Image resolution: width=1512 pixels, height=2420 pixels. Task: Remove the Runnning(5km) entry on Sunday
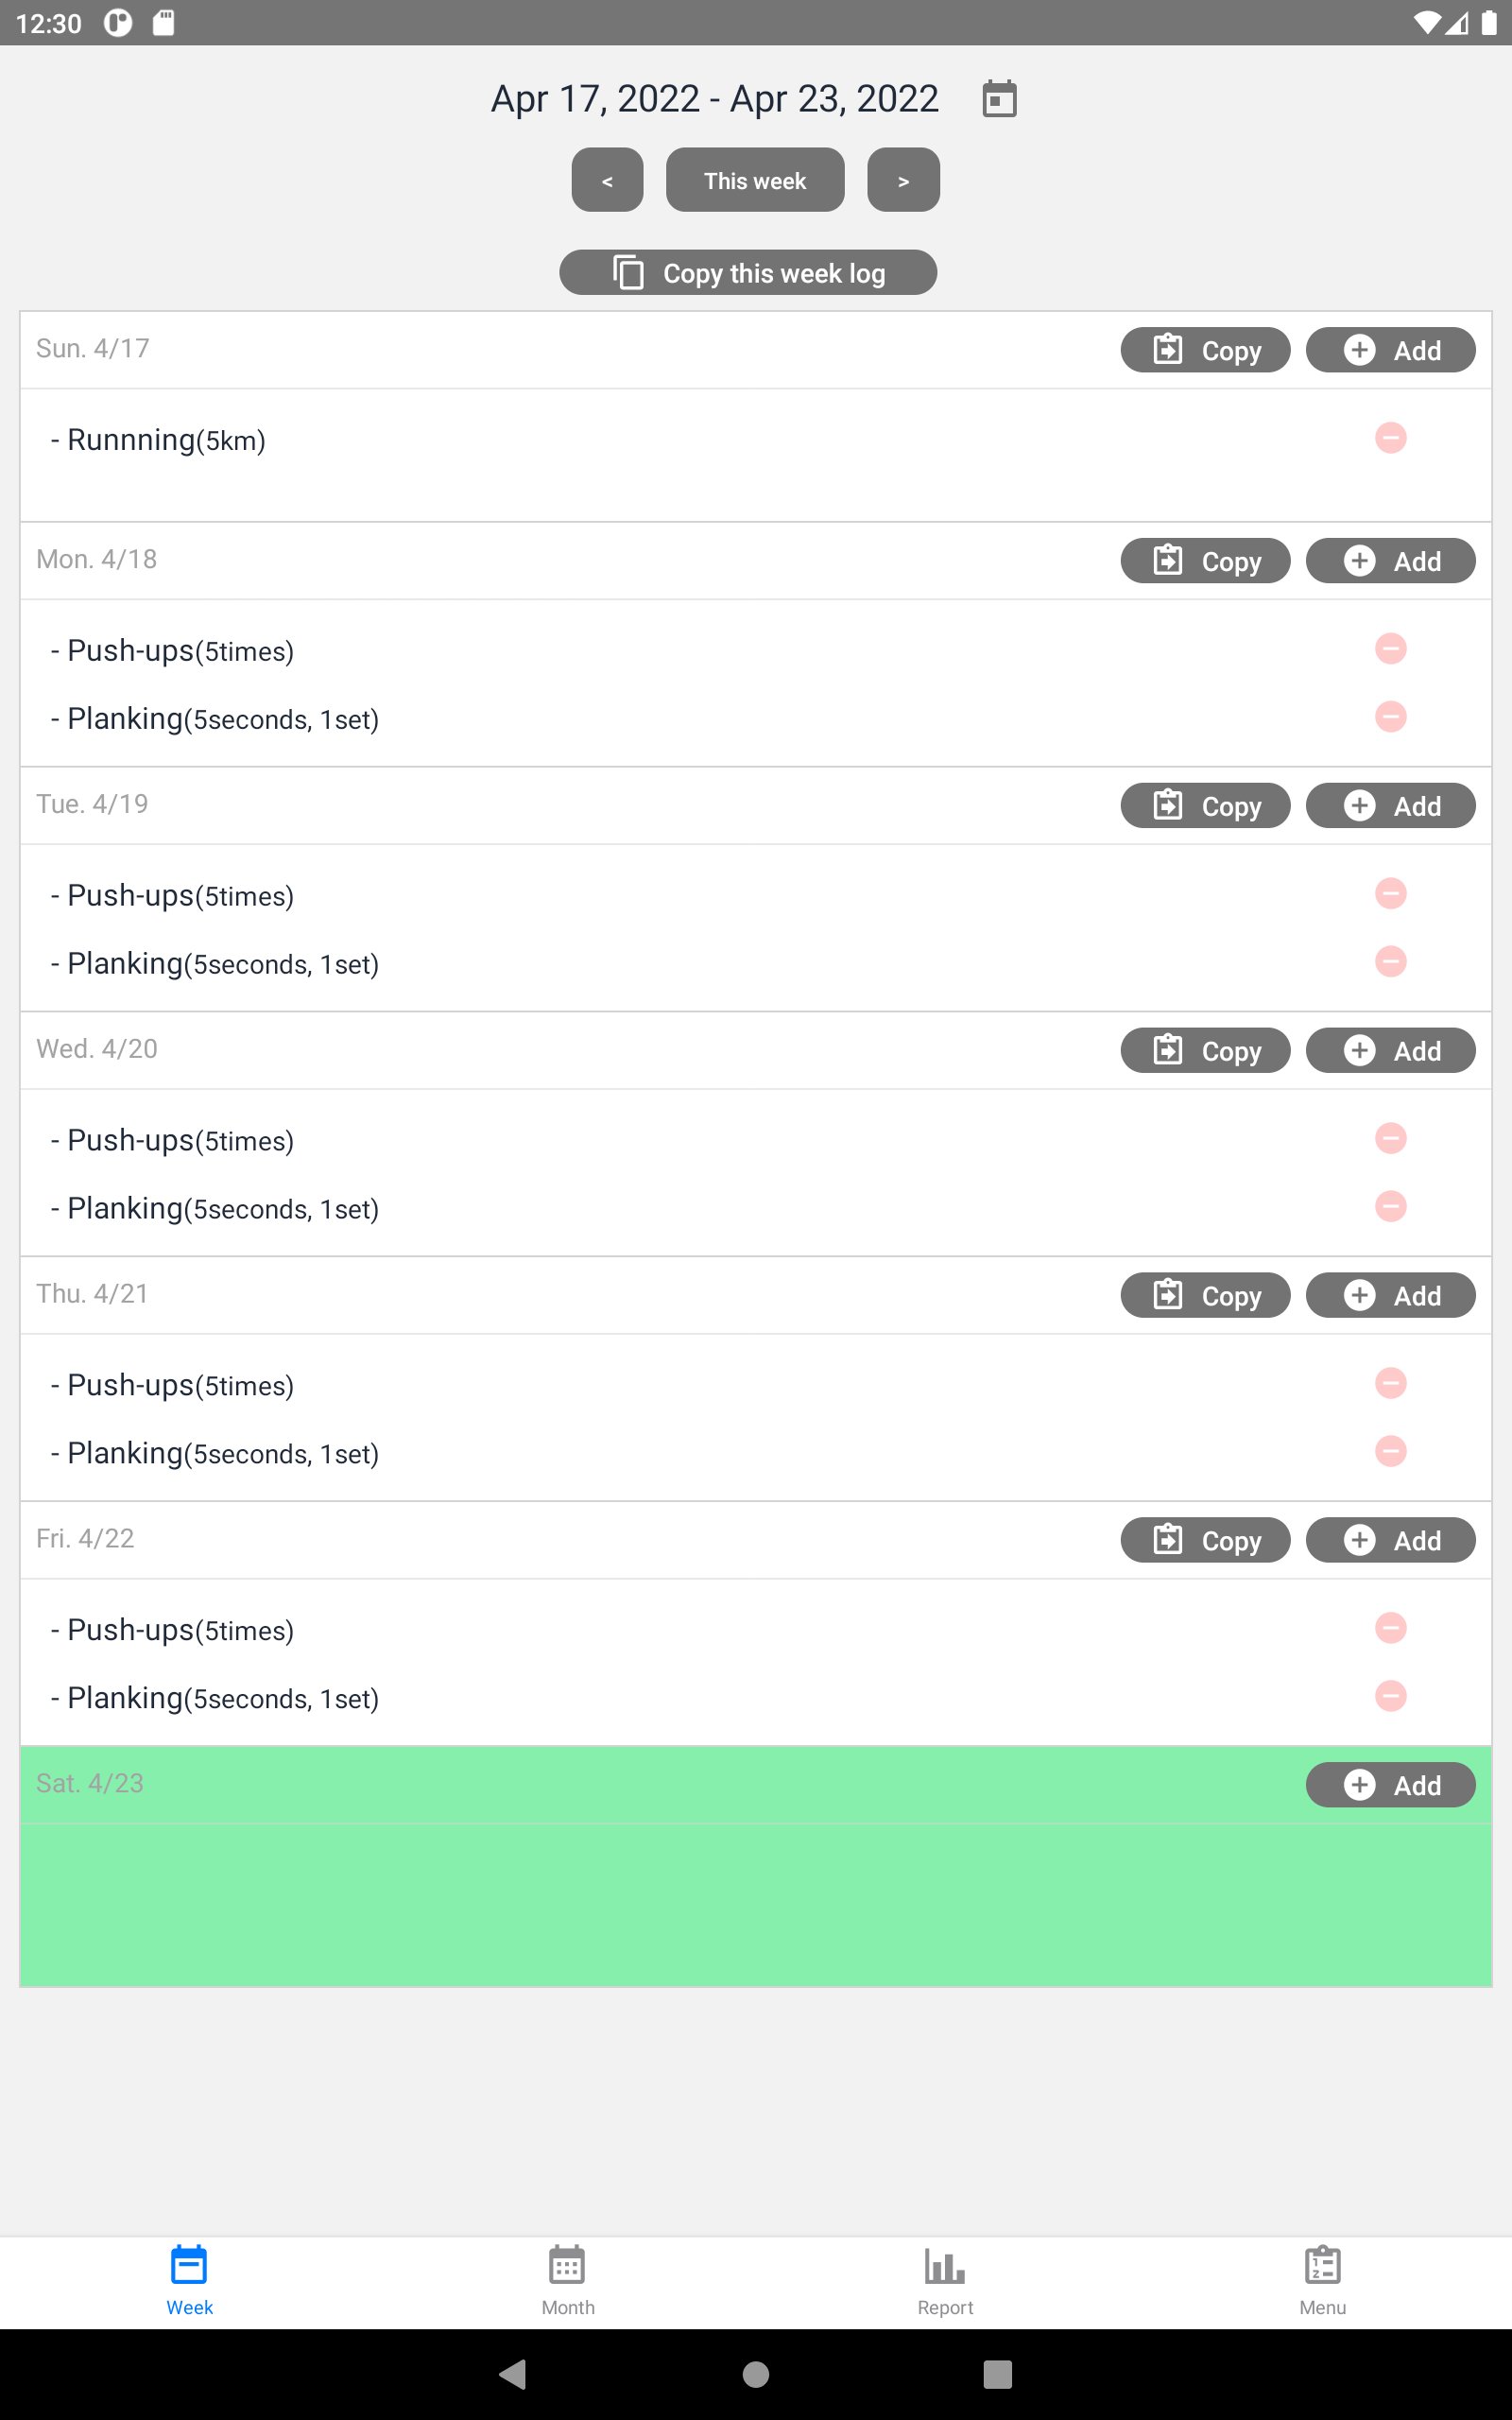[1390, 438]
